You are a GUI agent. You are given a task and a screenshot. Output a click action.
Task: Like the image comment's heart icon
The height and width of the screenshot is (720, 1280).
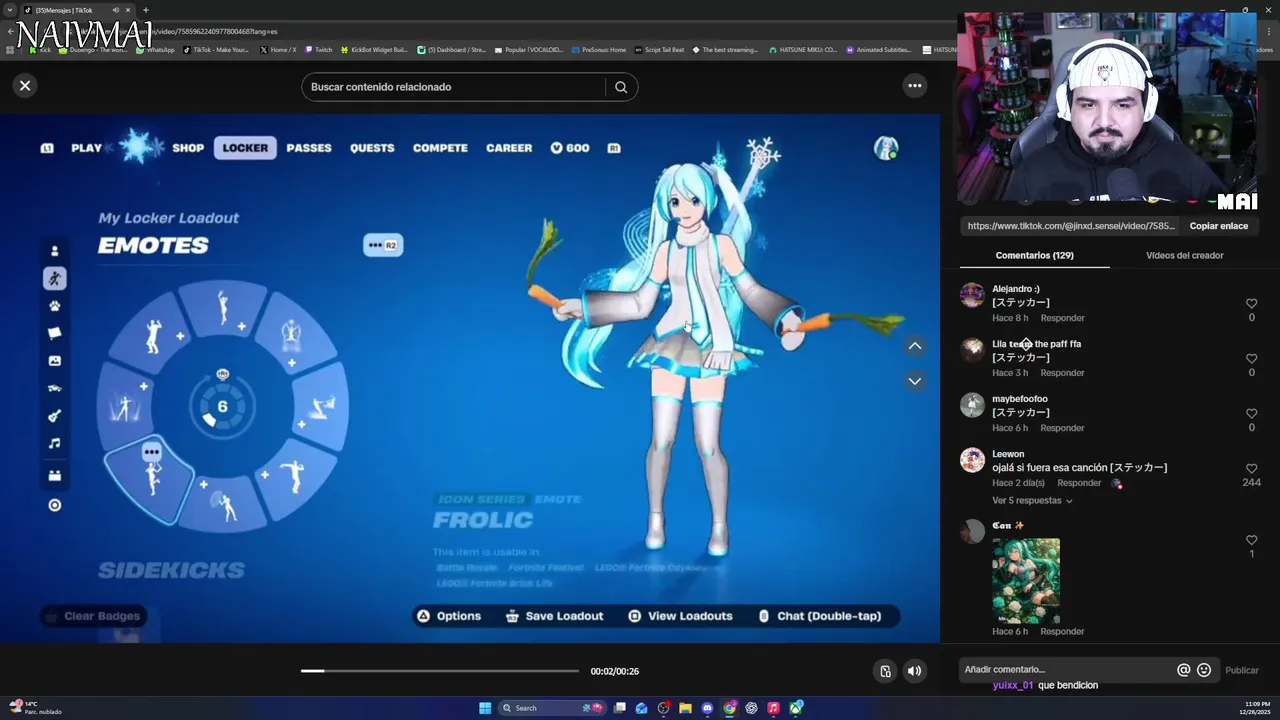tap(1251, 540)
